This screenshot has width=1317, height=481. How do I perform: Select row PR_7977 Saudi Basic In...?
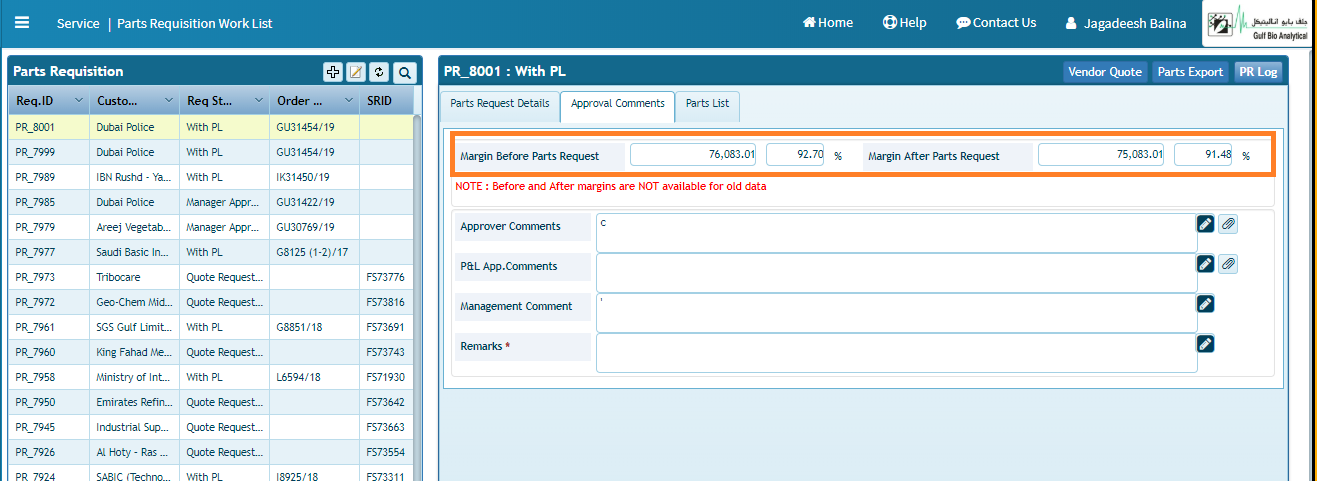[211, 252]
